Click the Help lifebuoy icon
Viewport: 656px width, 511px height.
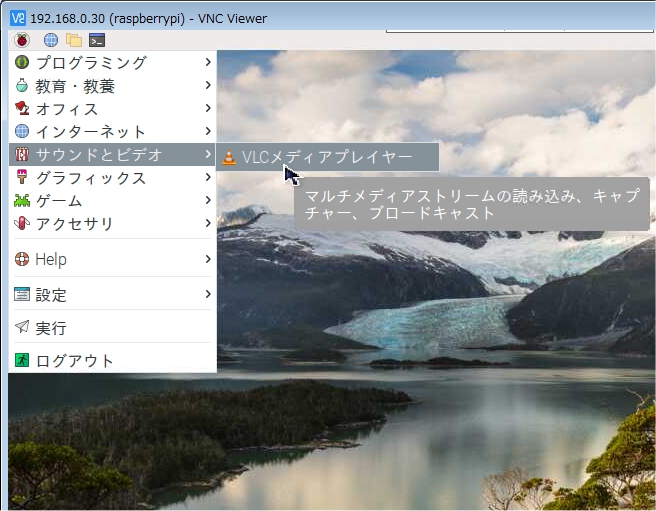tap(22, 259)
